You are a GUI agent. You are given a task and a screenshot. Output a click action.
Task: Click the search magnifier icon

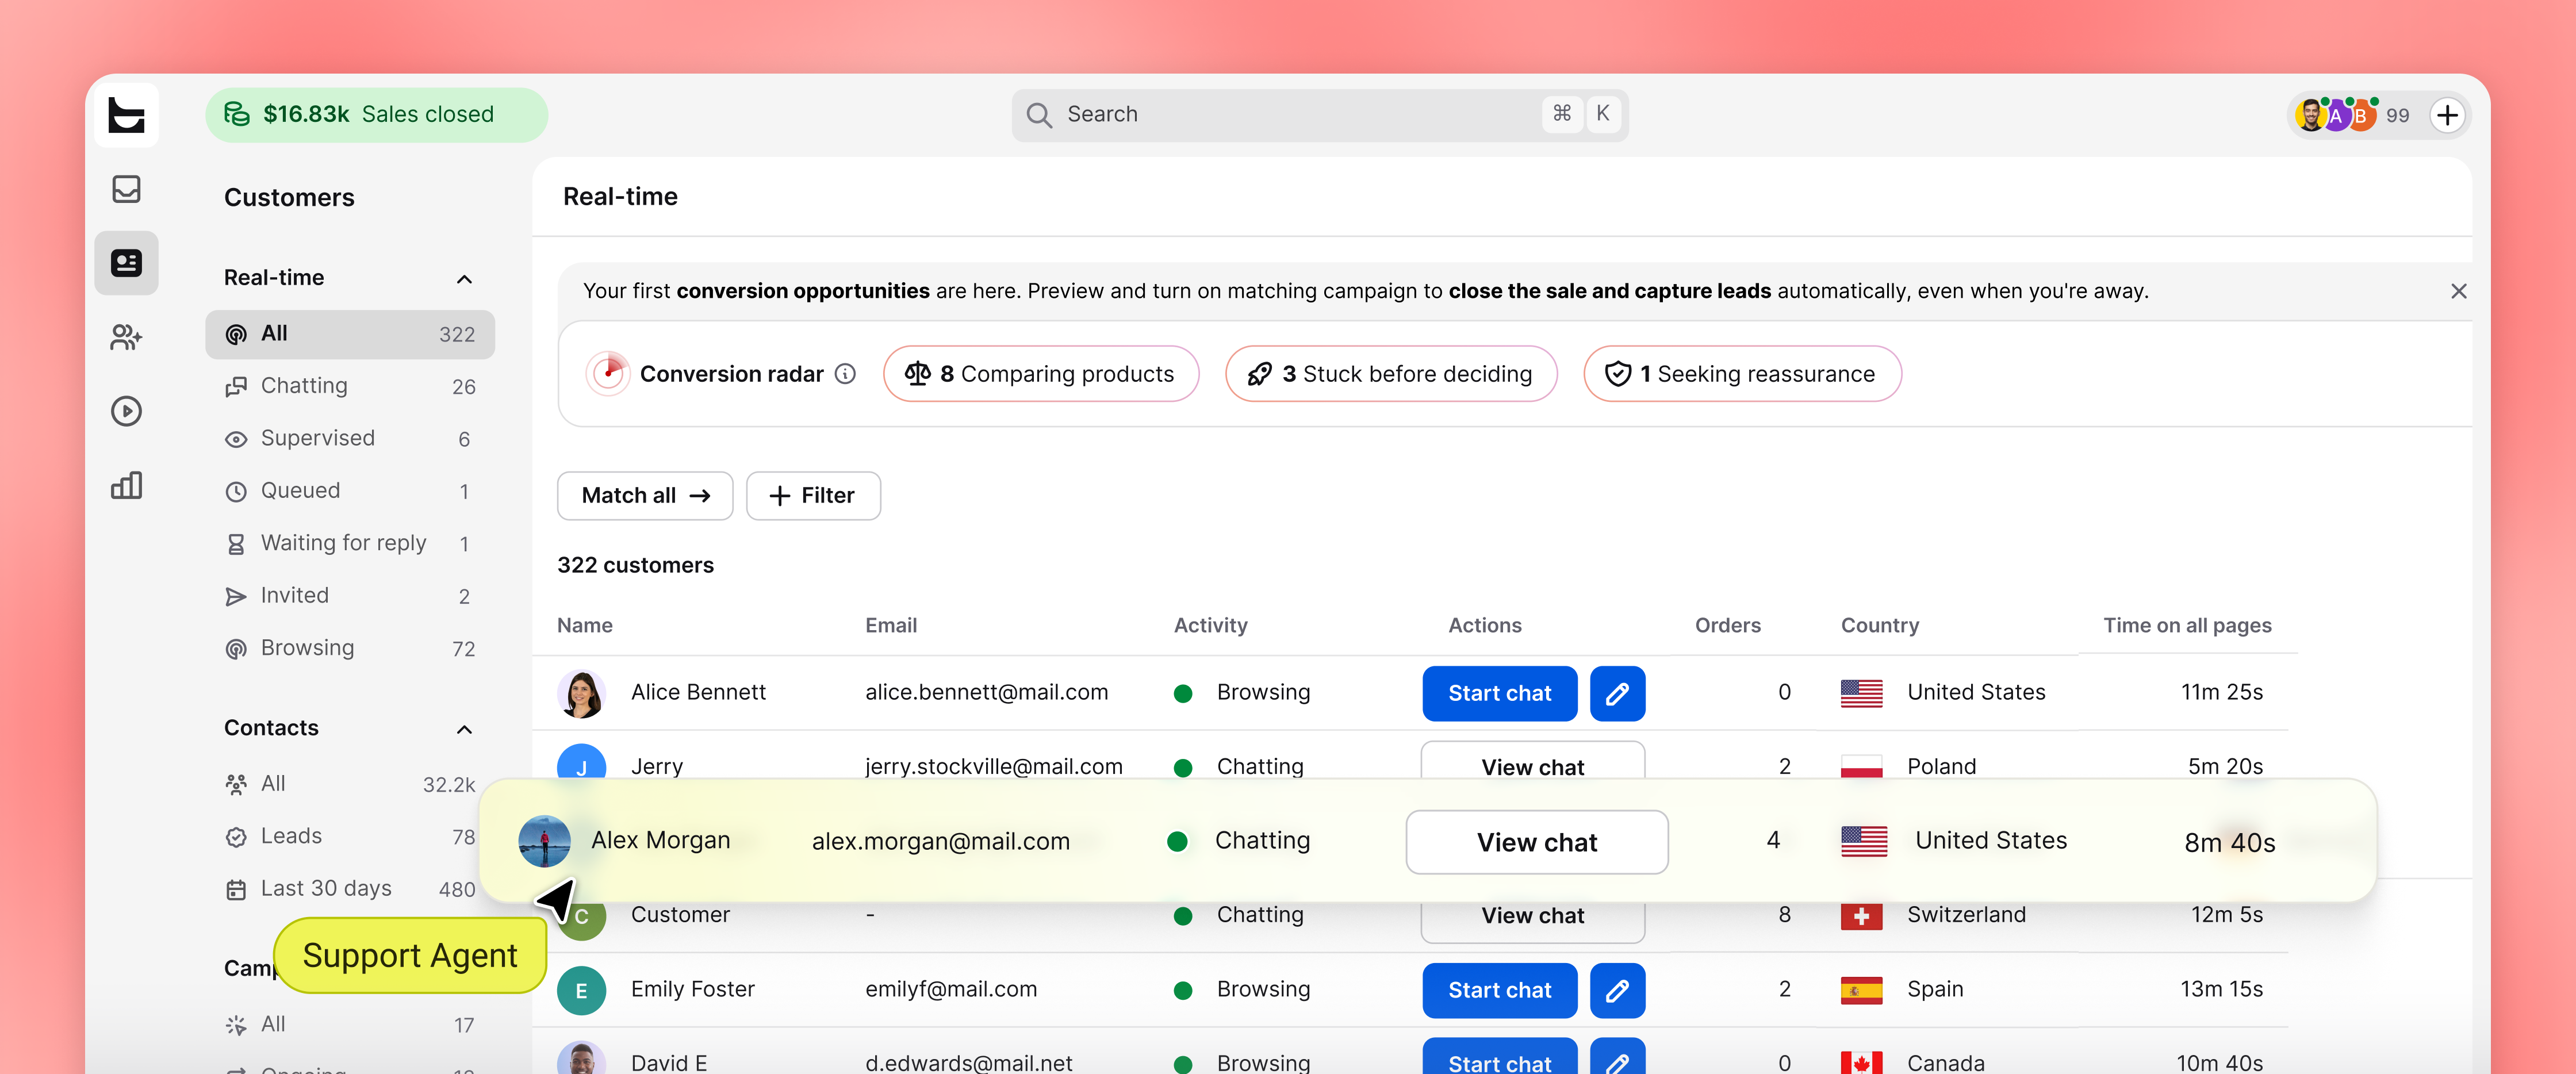click(1039, 115)
